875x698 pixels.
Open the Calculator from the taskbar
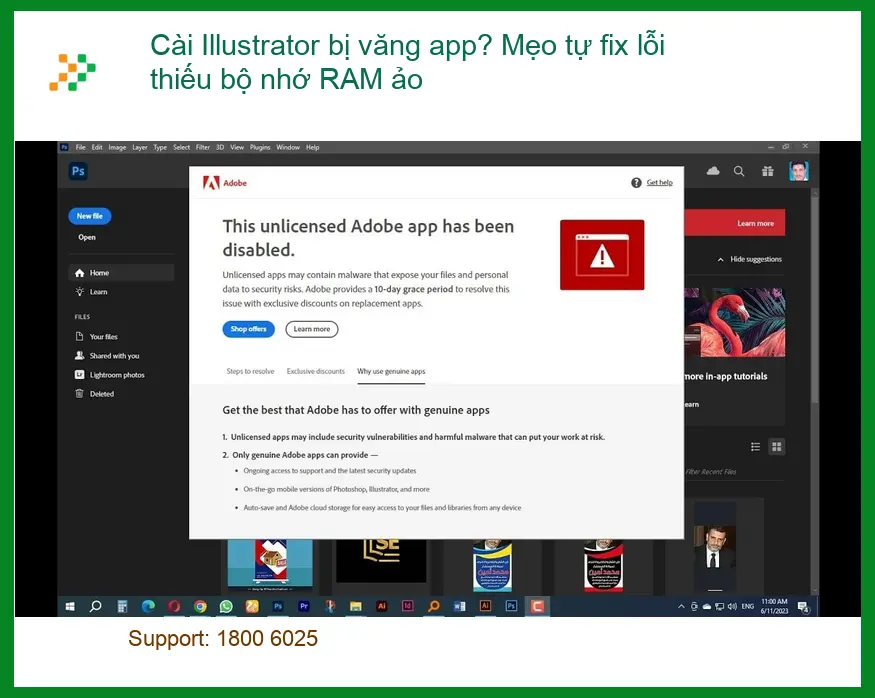pos(122,606)
